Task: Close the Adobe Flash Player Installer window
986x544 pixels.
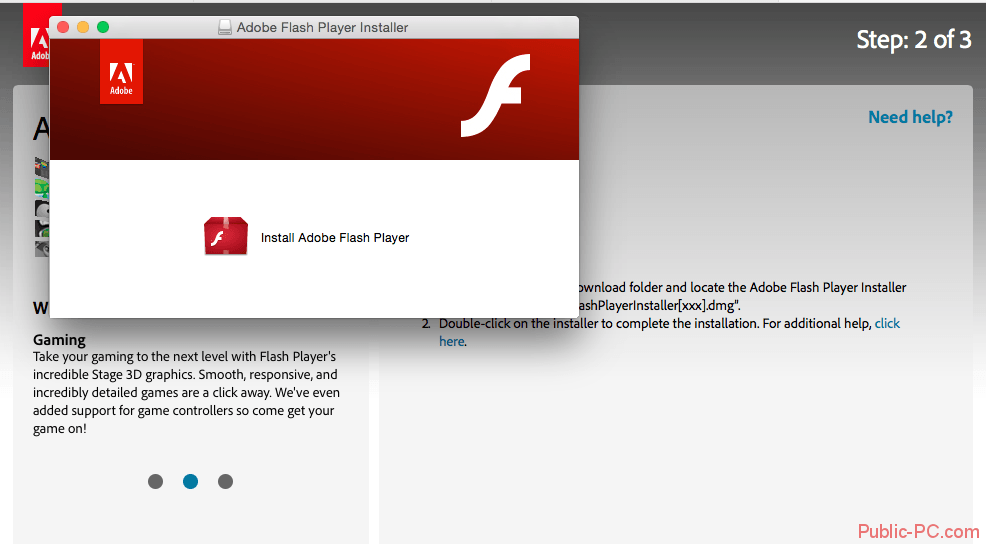Action: pyautogui.click(x=63, y=27)
